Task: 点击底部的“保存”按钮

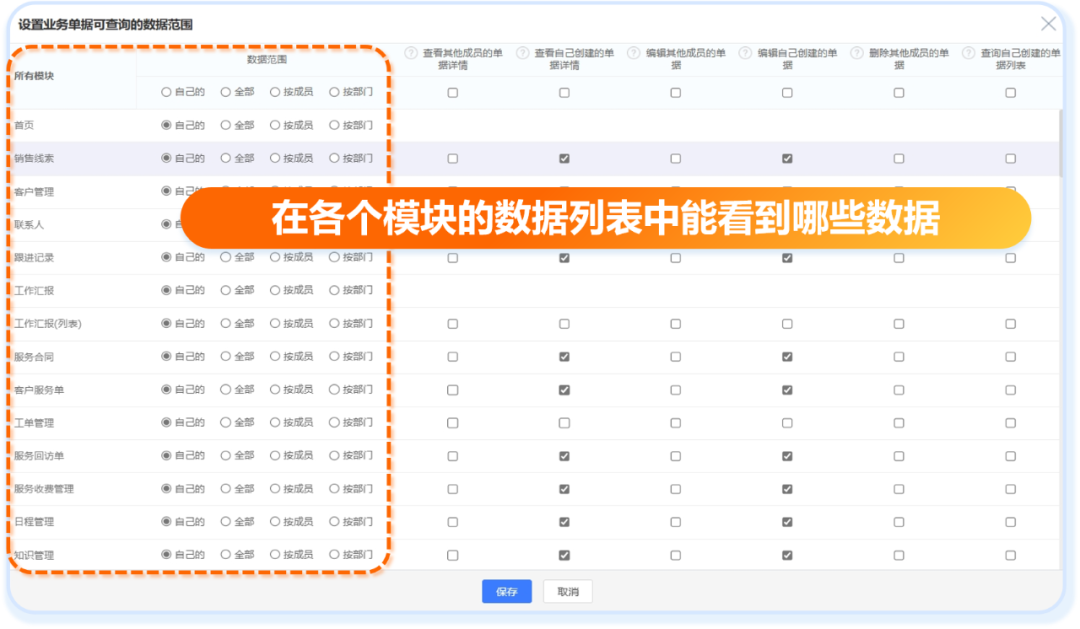Action: point(506,591)
